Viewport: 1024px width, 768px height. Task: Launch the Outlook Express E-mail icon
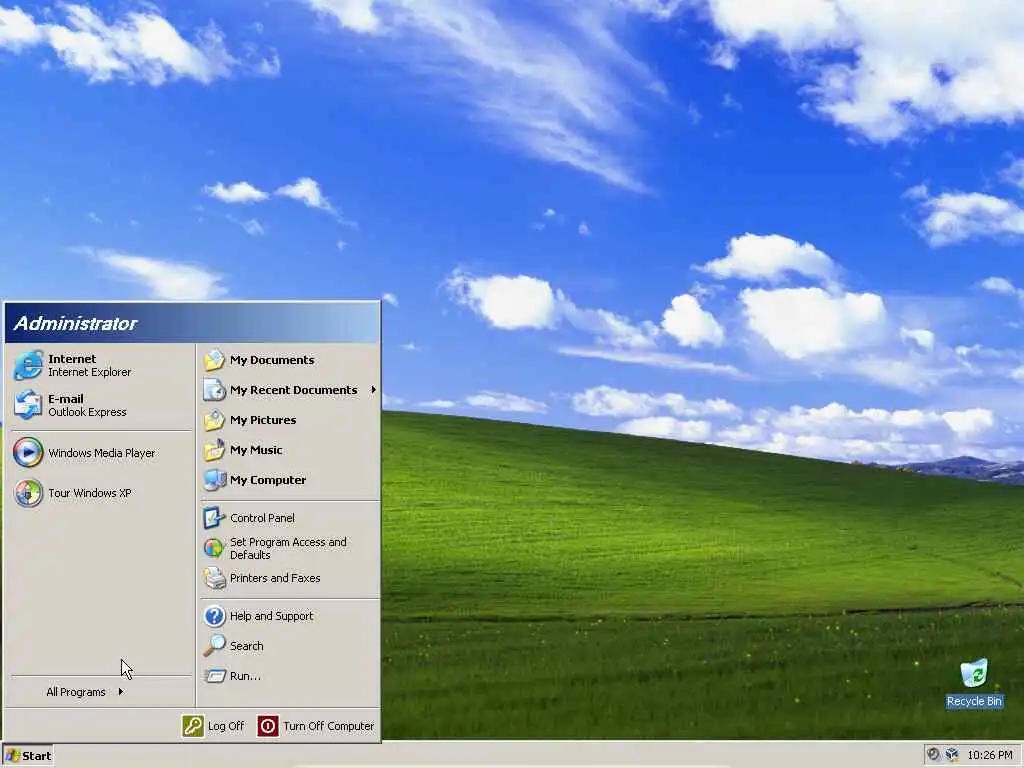coord(28,405)
